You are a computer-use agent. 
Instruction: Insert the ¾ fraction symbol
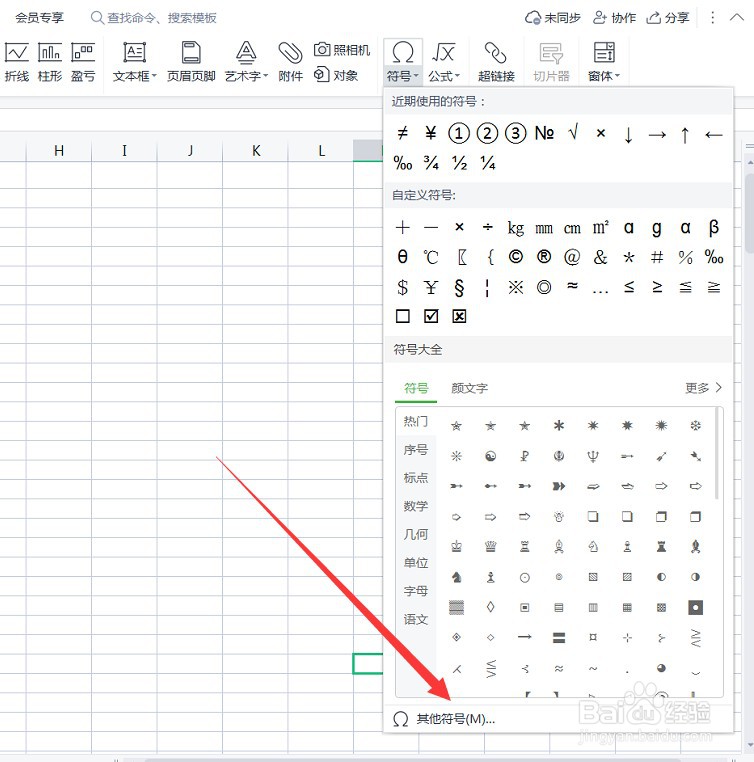[431, 163]
